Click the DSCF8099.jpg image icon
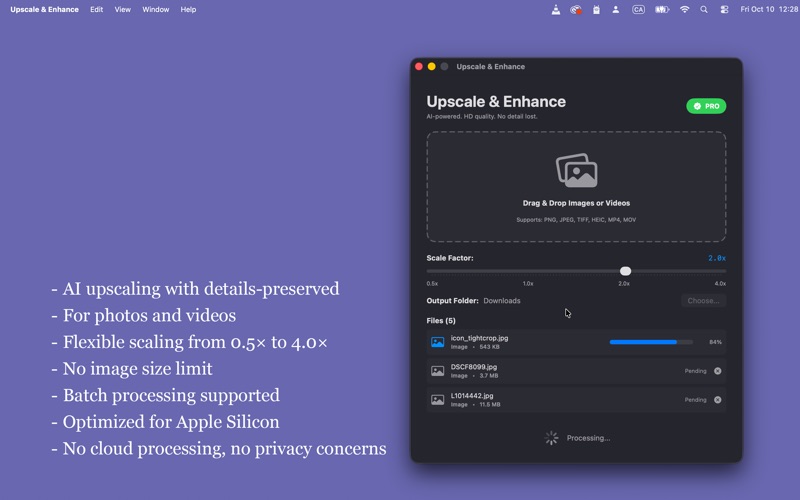Viewport: 800px width, 500px height. (x=437, y=371)
